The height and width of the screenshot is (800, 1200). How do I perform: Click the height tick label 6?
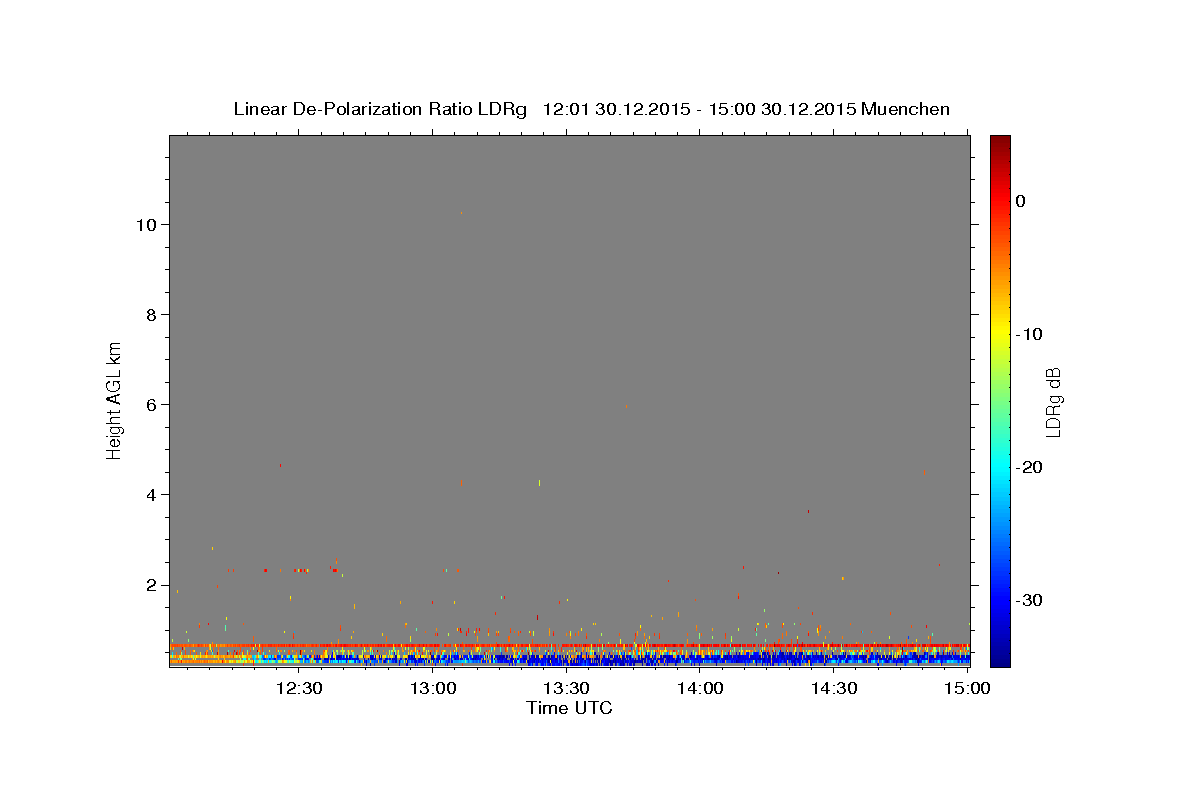[x=151, y=405]
